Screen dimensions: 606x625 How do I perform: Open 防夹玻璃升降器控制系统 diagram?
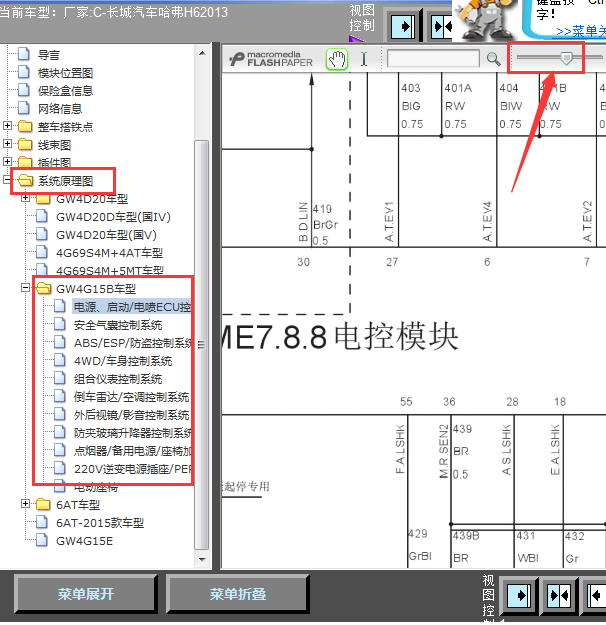pyautogui.click(x=132, y=433)
